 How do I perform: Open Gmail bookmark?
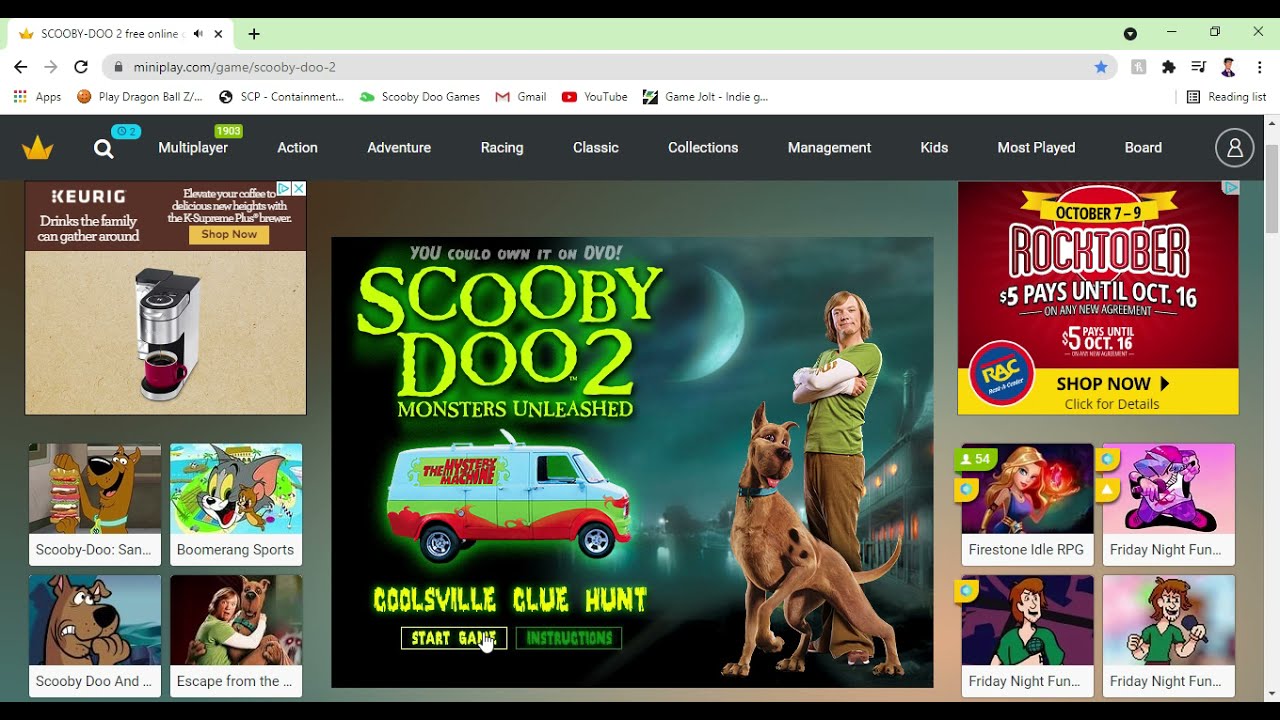(520, 97)
